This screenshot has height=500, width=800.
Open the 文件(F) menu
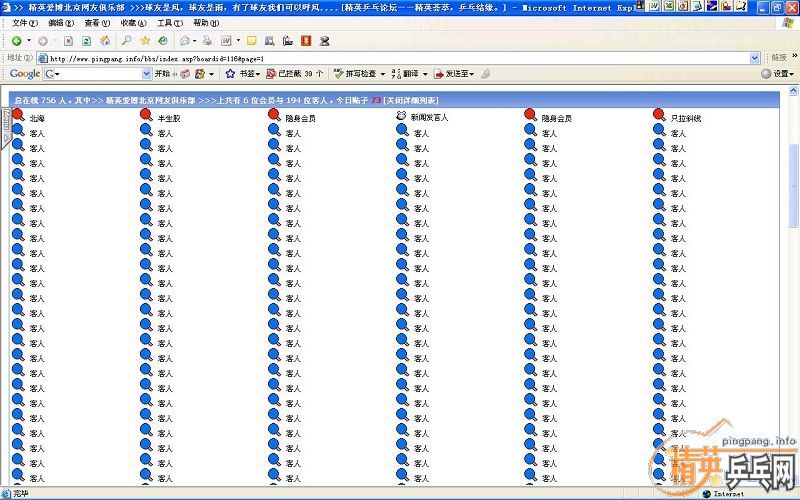pos(24,23)
